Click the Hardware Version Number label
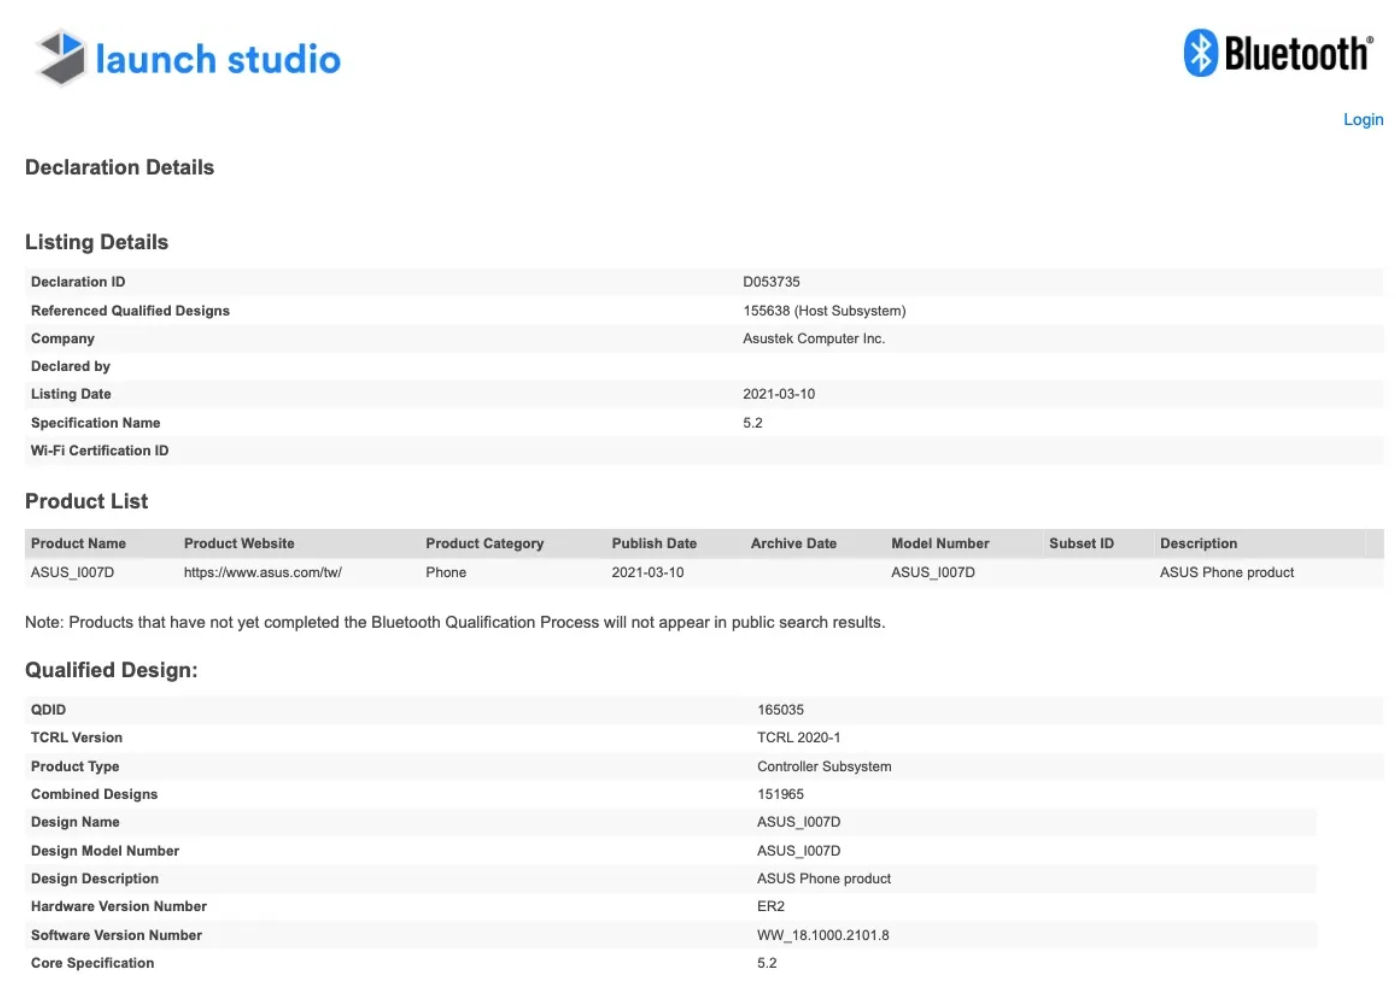Screen dimensions: 1396x994 (x=119, y=906)
